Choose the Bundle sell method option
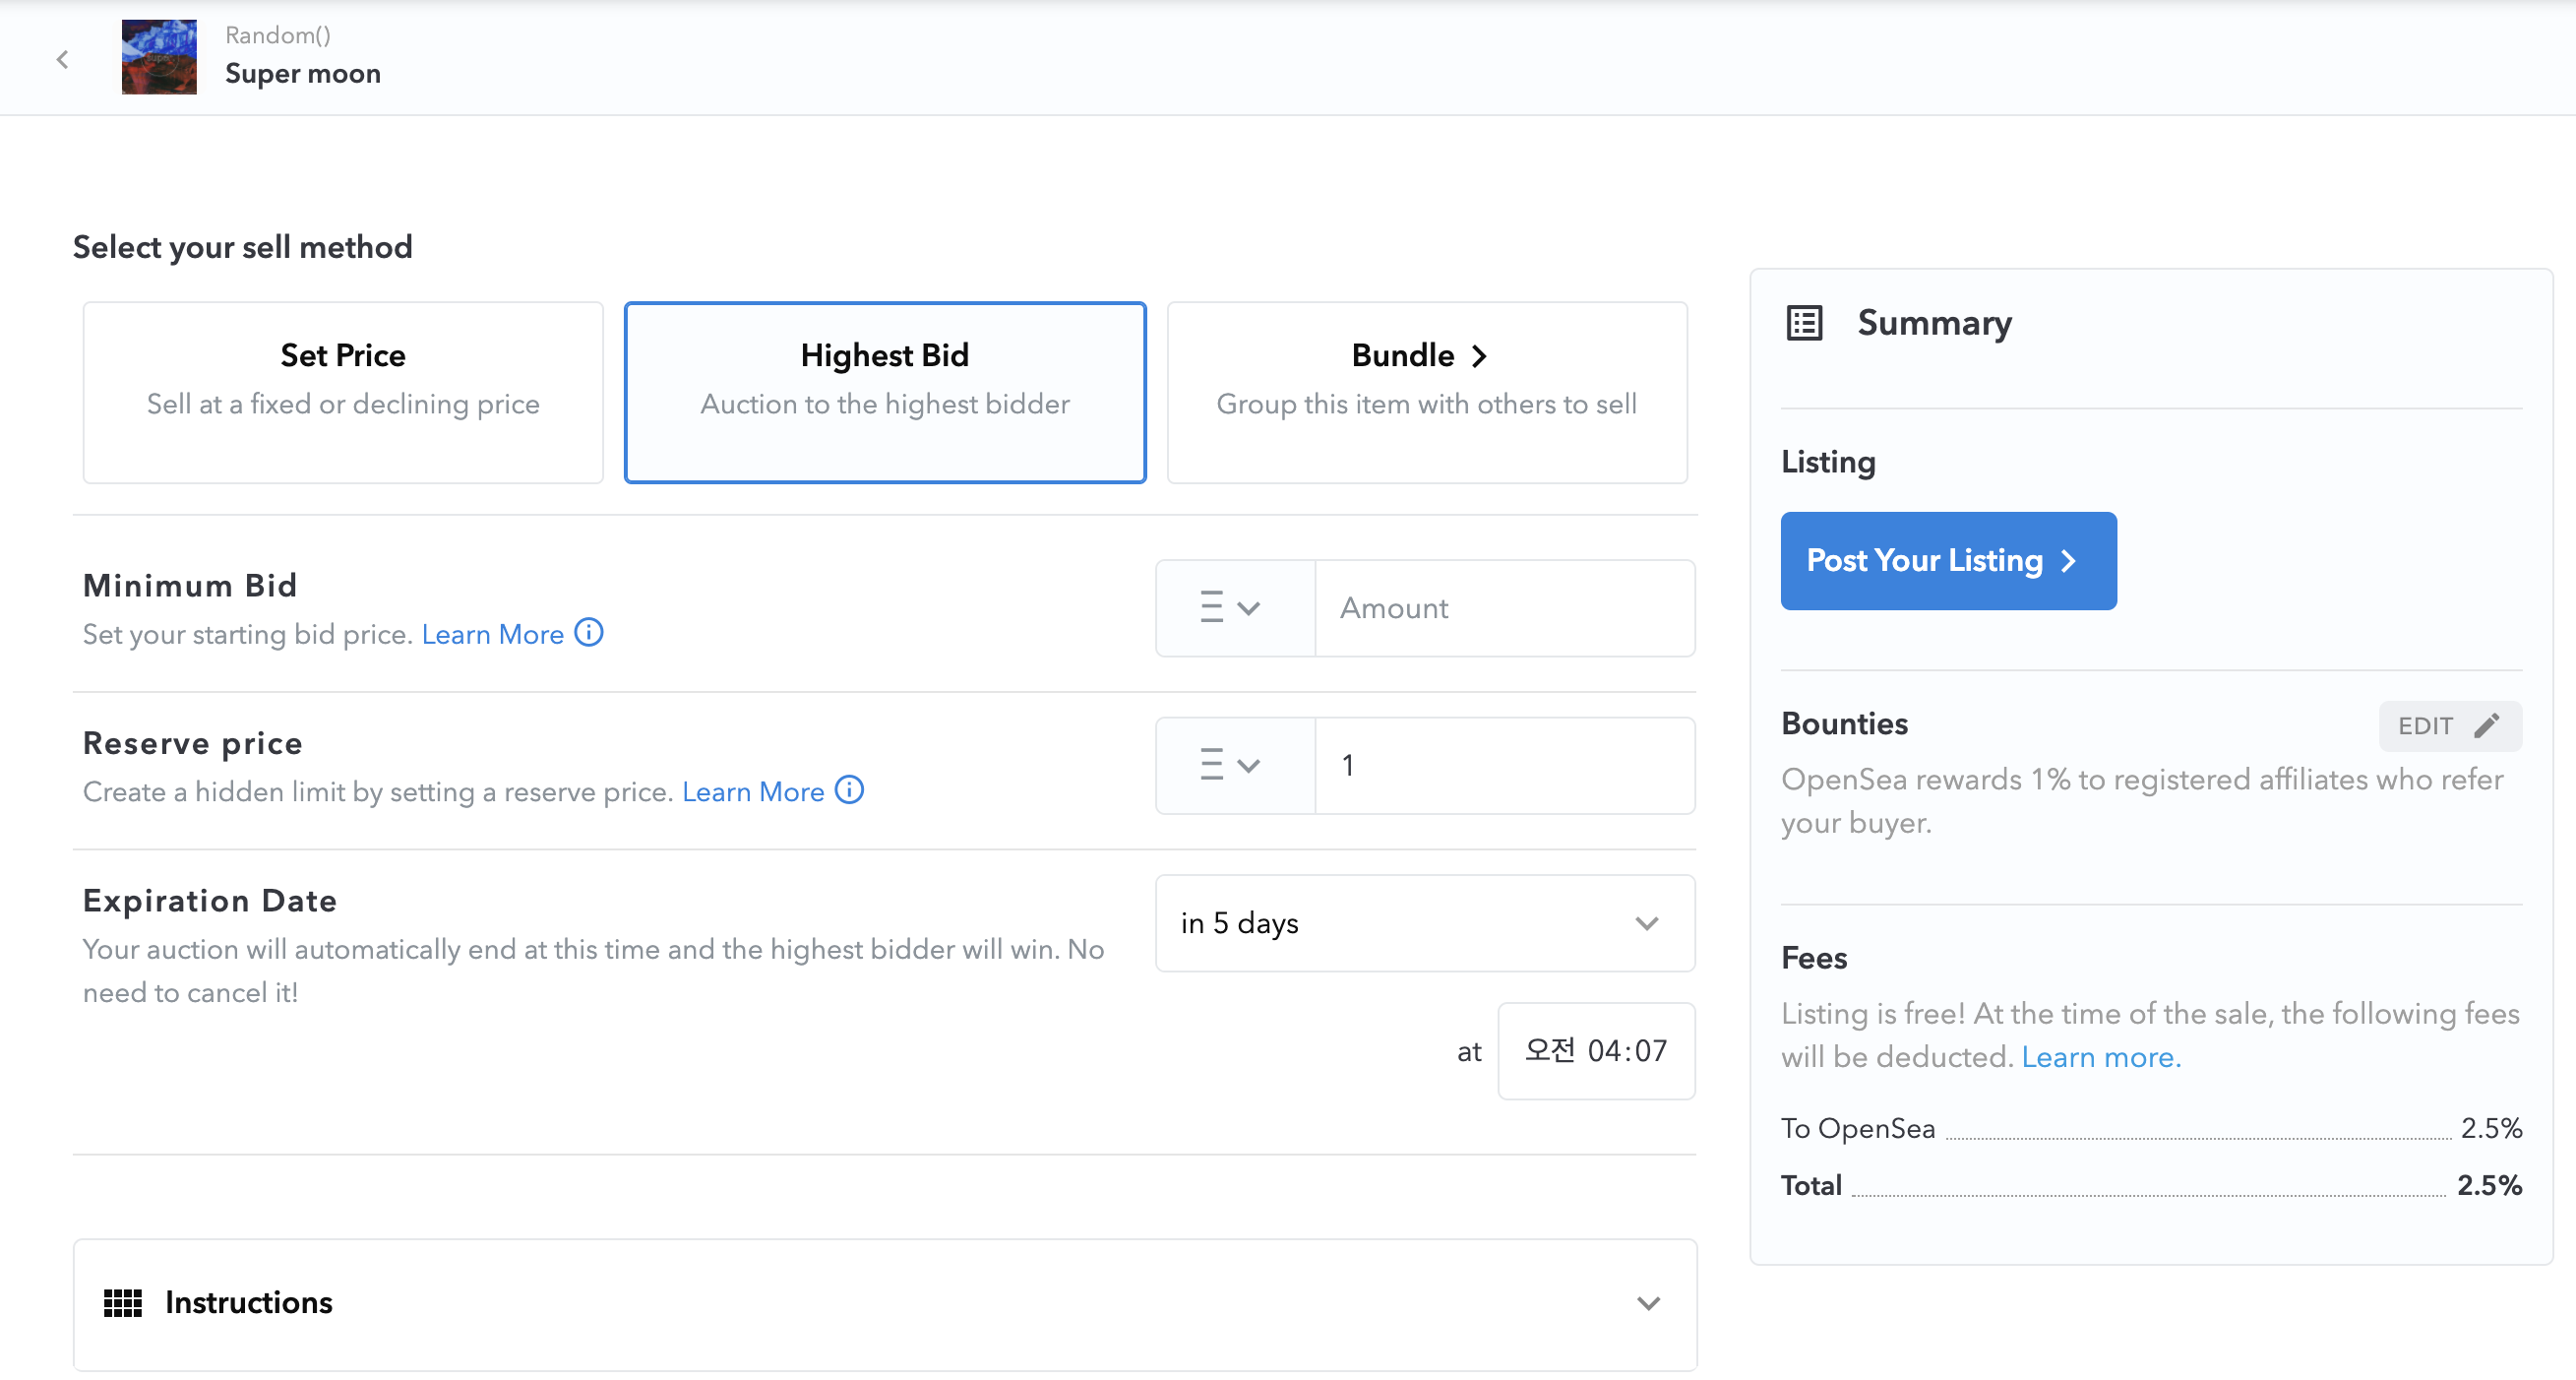 pyautogui.click(x=1426, y=392)
